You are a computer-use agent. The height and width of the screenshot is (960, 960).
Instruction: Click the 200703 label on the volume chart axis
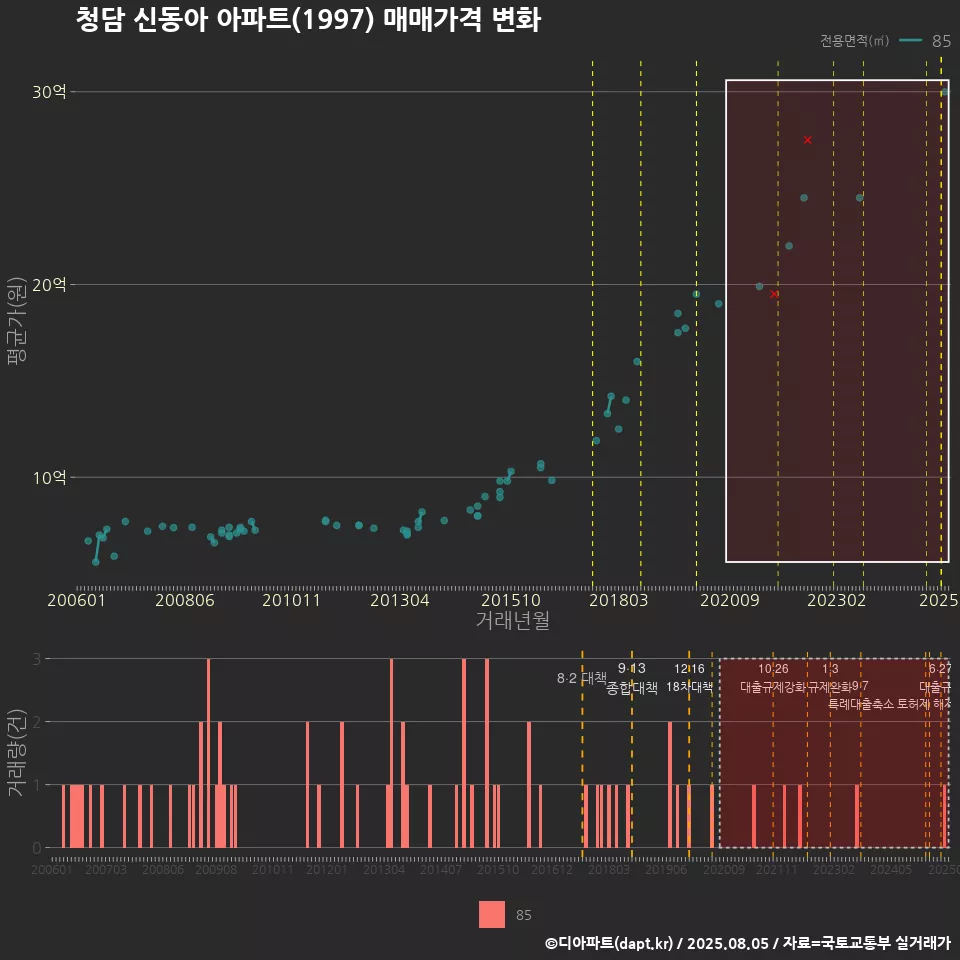[105, 869]
